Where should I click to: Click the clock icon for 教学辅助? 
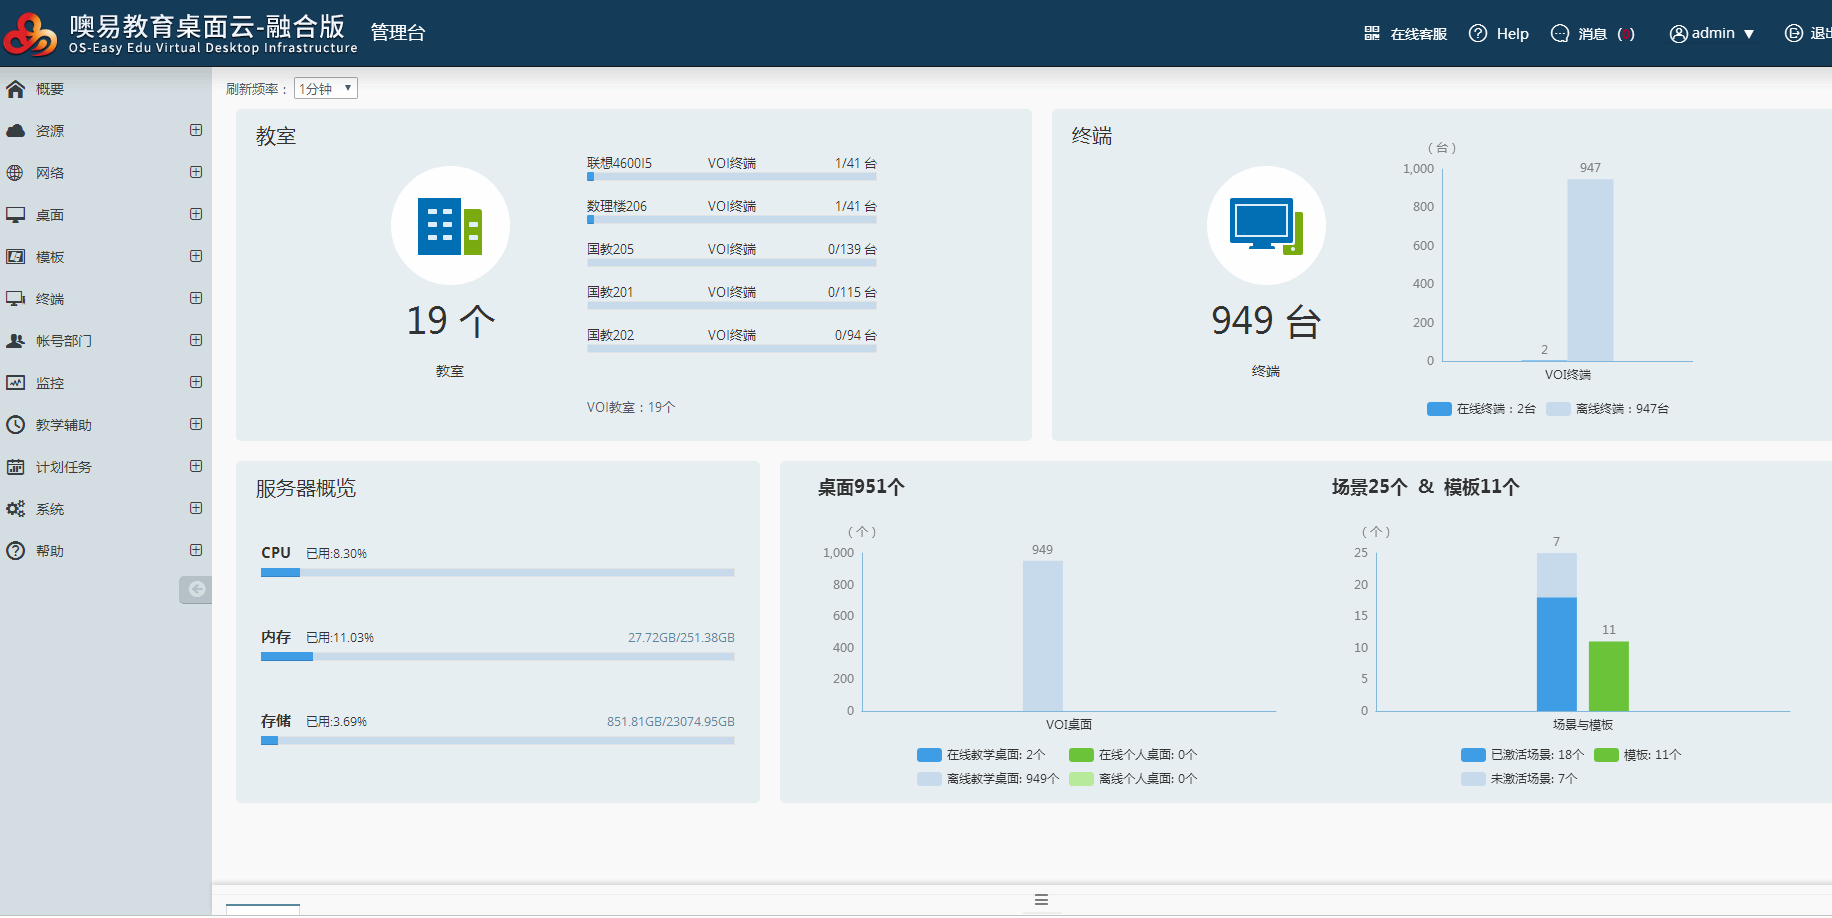15,425
